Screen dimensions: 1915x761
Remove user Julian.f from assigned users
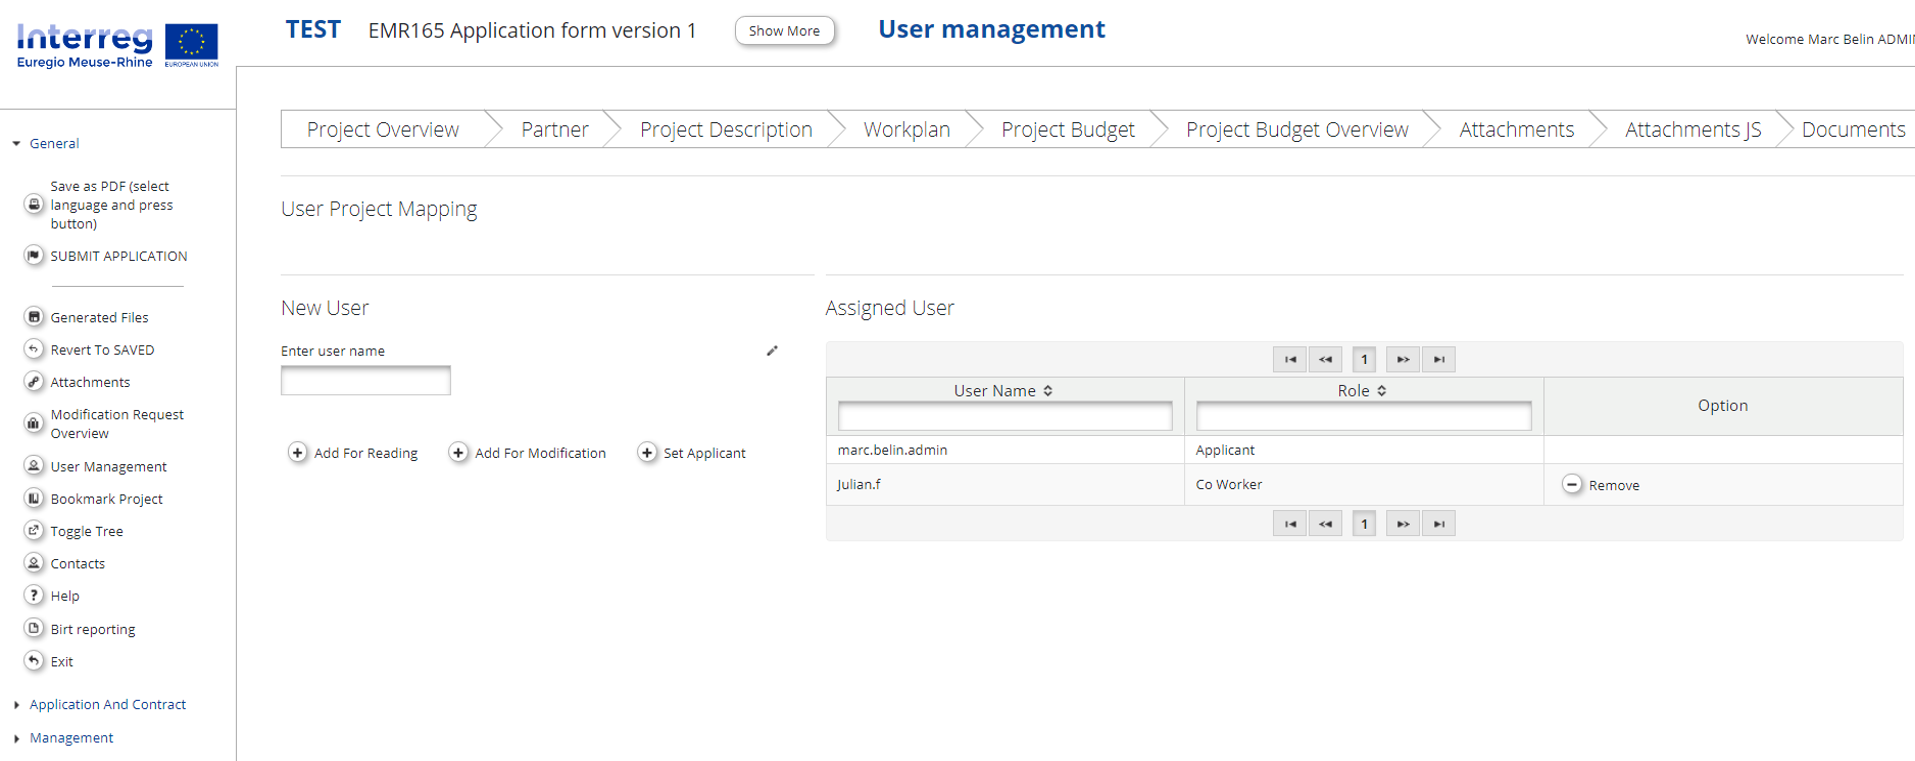point(1573,485)
